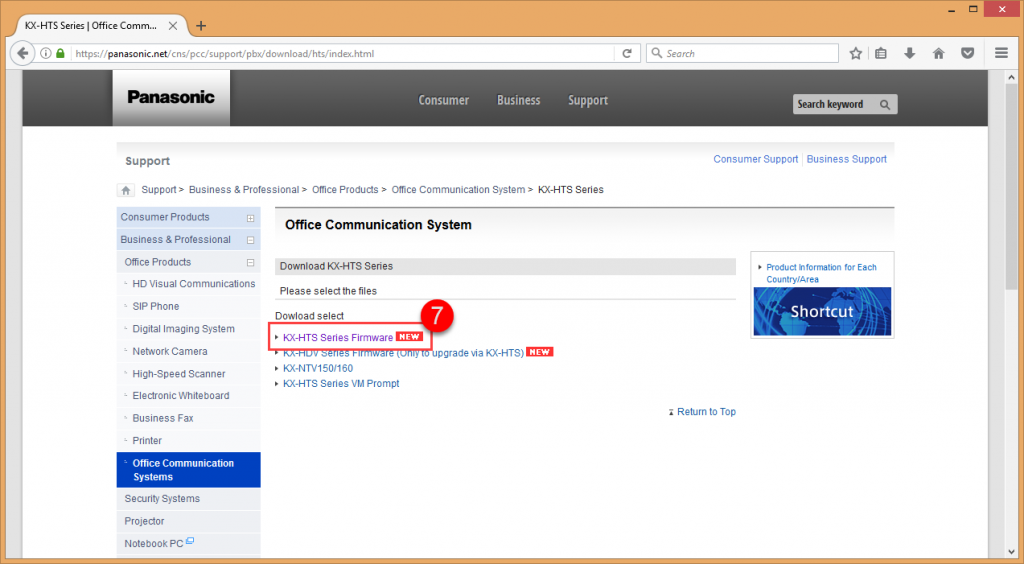Go to Support breadcrumb link
The width and height of the screenshot is (1024, 564).
click(159, 190)
